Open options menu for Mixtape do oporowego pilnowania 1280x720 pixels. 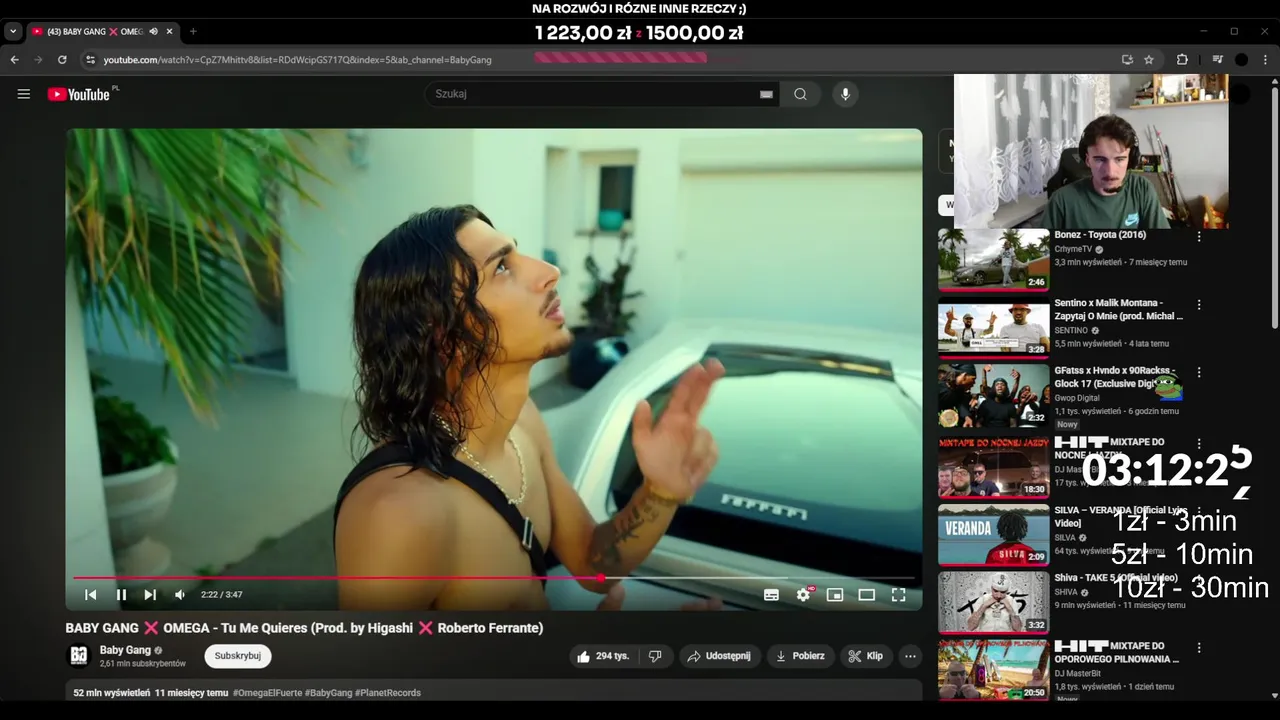coord(1199,647)
